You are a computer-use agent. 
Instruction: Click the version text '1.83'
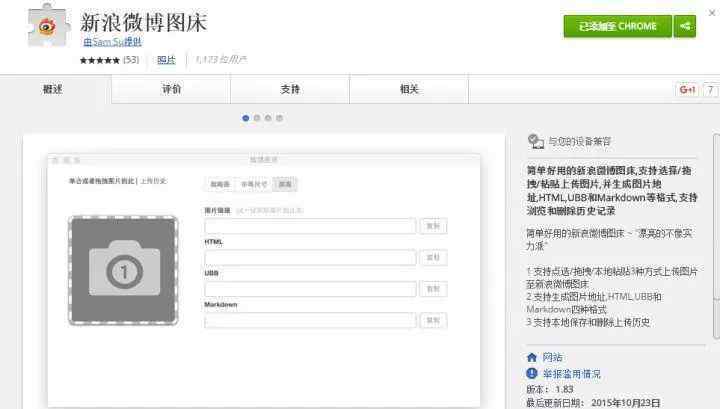pos(564,389)
